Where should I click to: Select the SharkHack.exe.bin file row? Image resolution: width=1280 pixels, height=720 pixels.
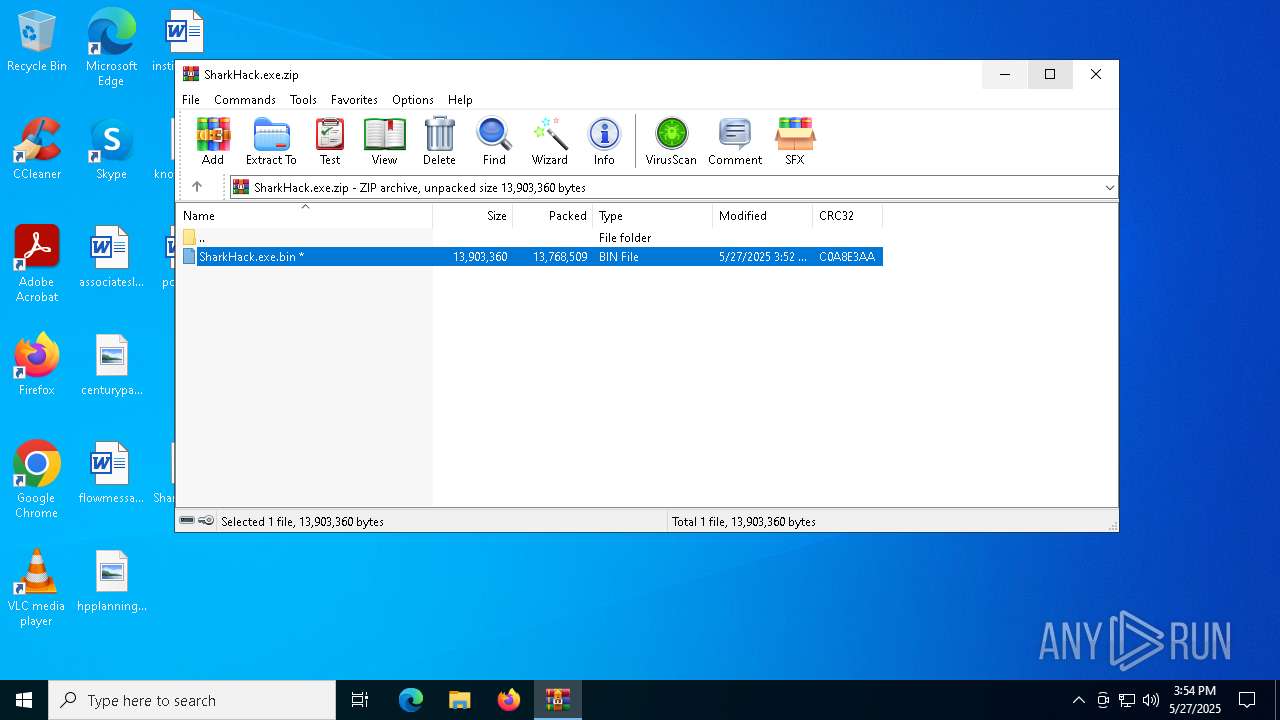530,257
